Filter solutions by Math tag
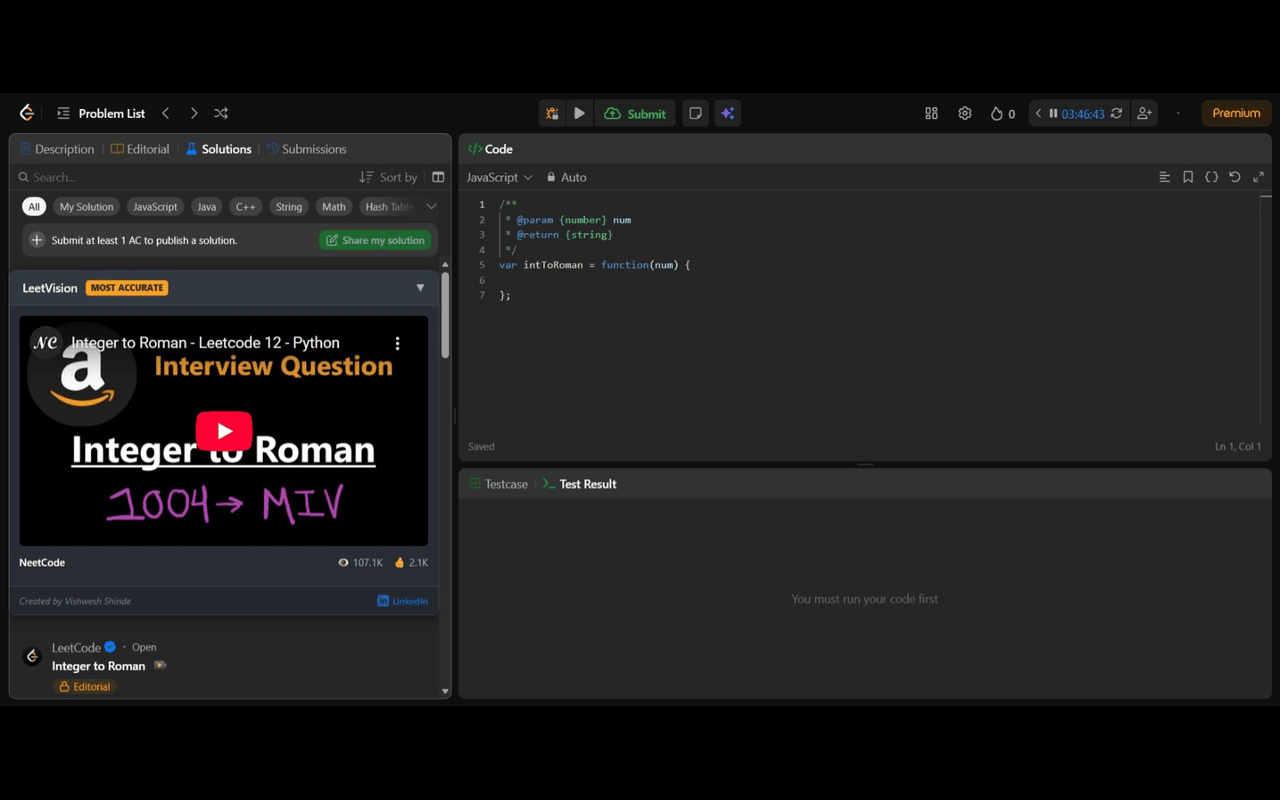The width and height of the screenshot is (1280, 800). tap(334, 207)
